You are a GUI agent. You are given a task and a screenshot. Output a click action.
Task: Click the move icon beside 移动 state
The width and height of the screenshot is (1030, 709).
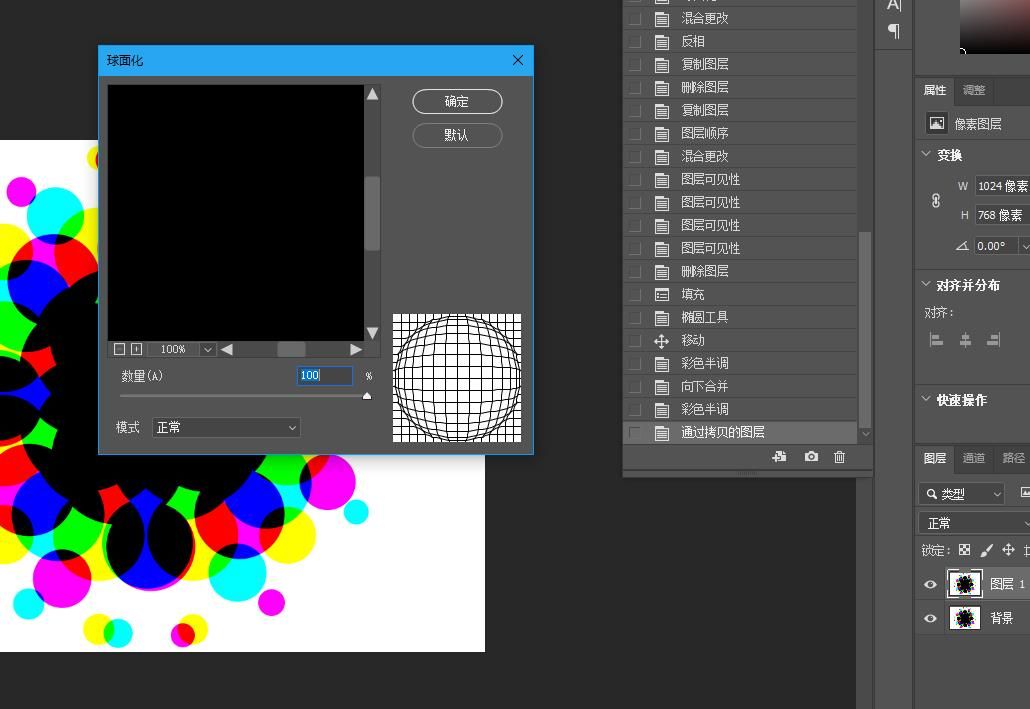(x=661, y=340)
